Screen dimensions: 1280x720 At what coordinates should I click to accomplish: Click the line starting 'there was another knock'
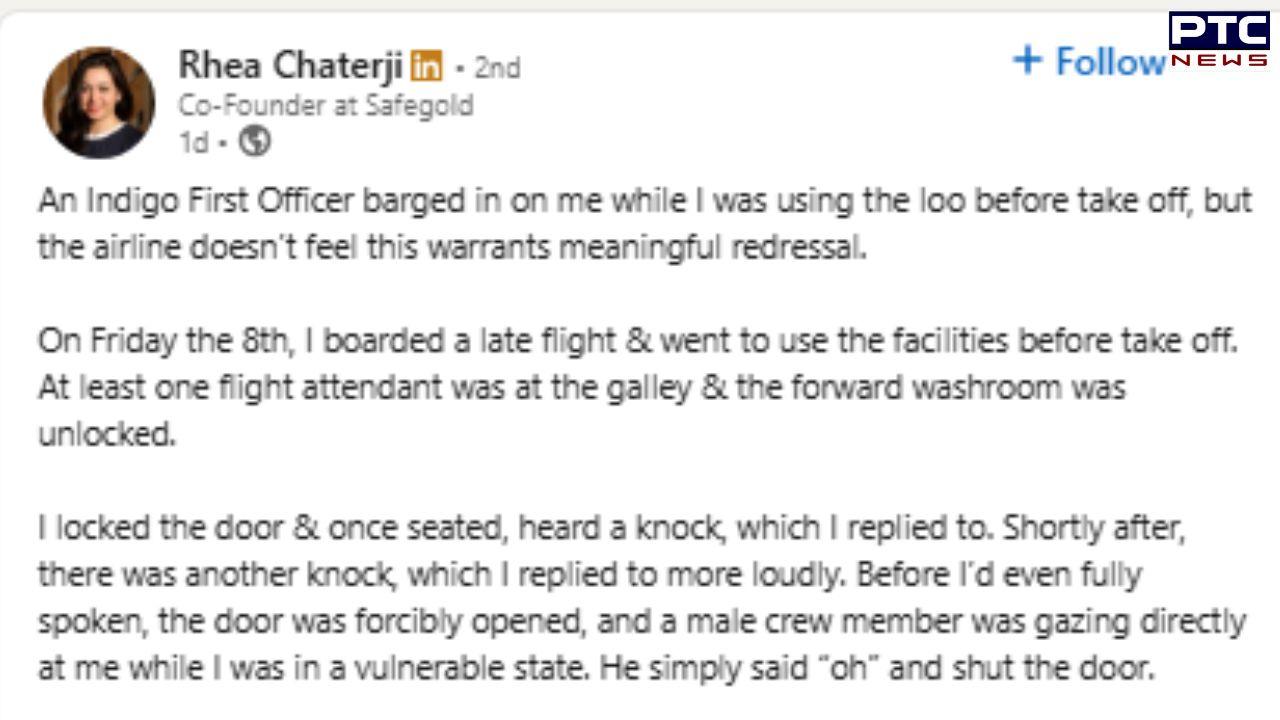pyautogui.click(x=589, y=574)
